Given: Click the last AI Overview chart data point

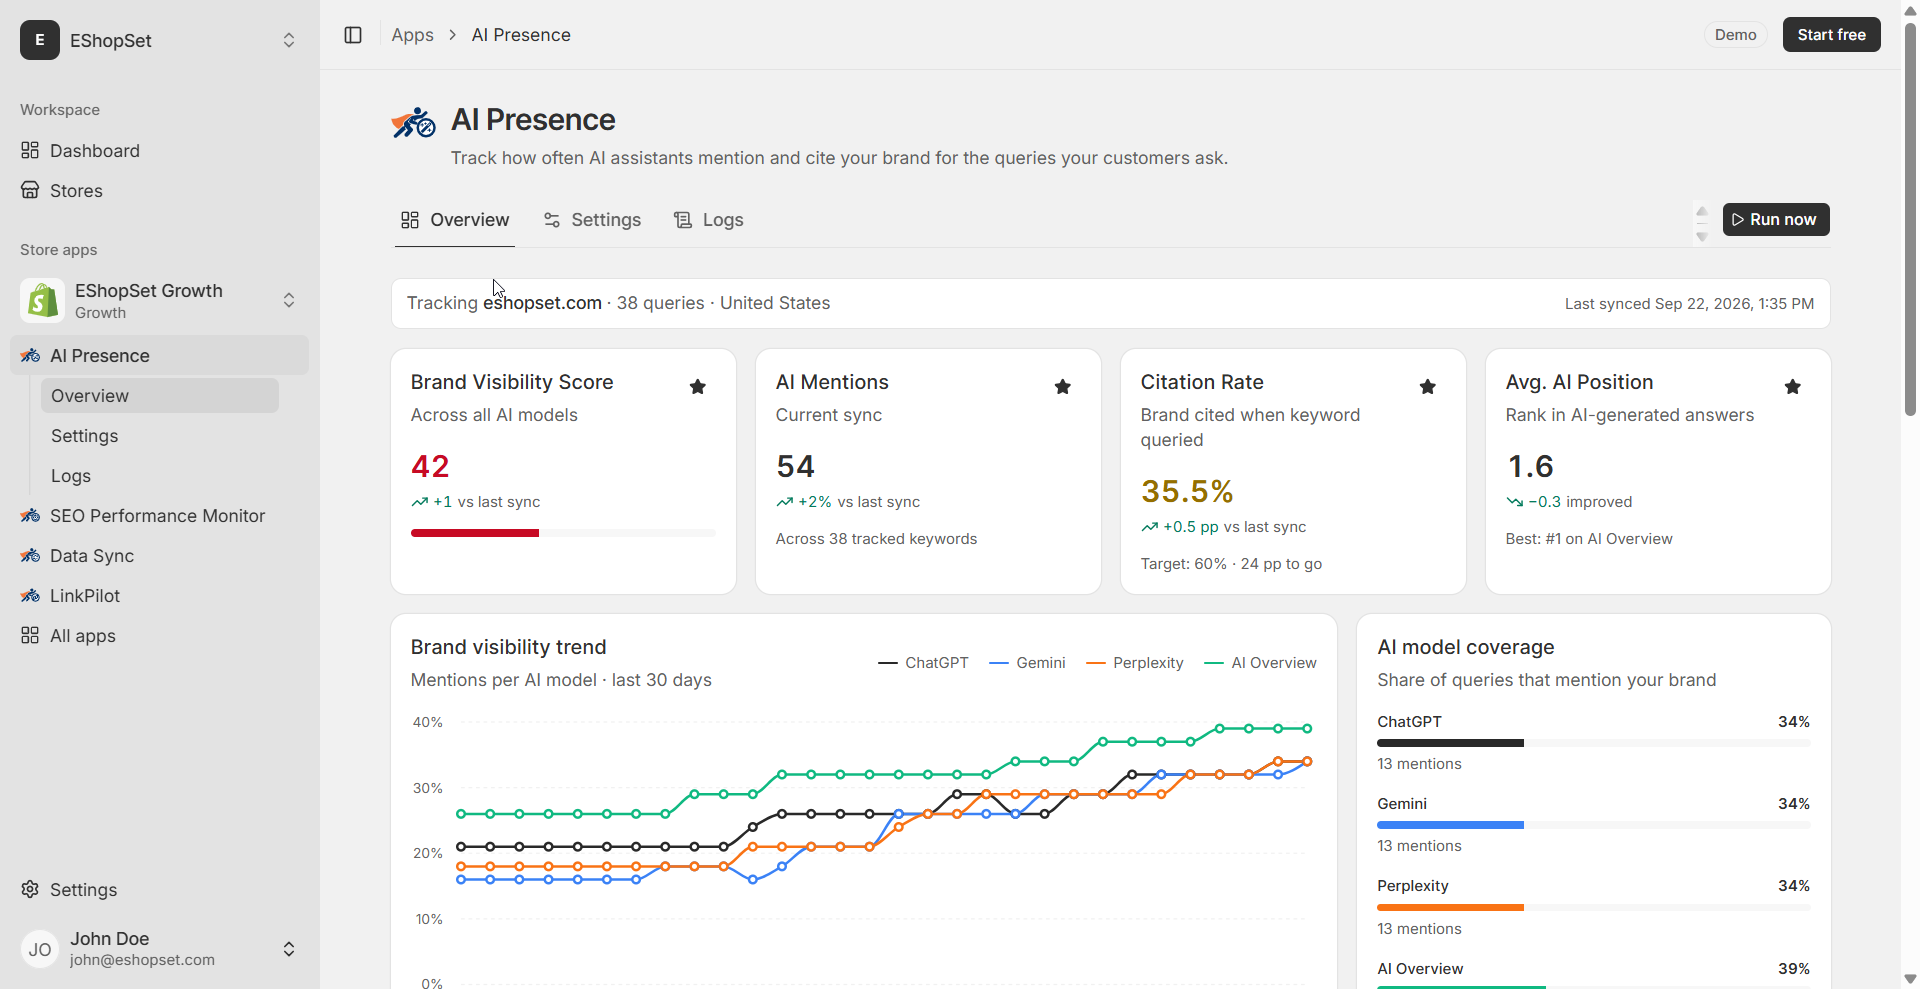Looking at the screenshot, I should 1307,728.
